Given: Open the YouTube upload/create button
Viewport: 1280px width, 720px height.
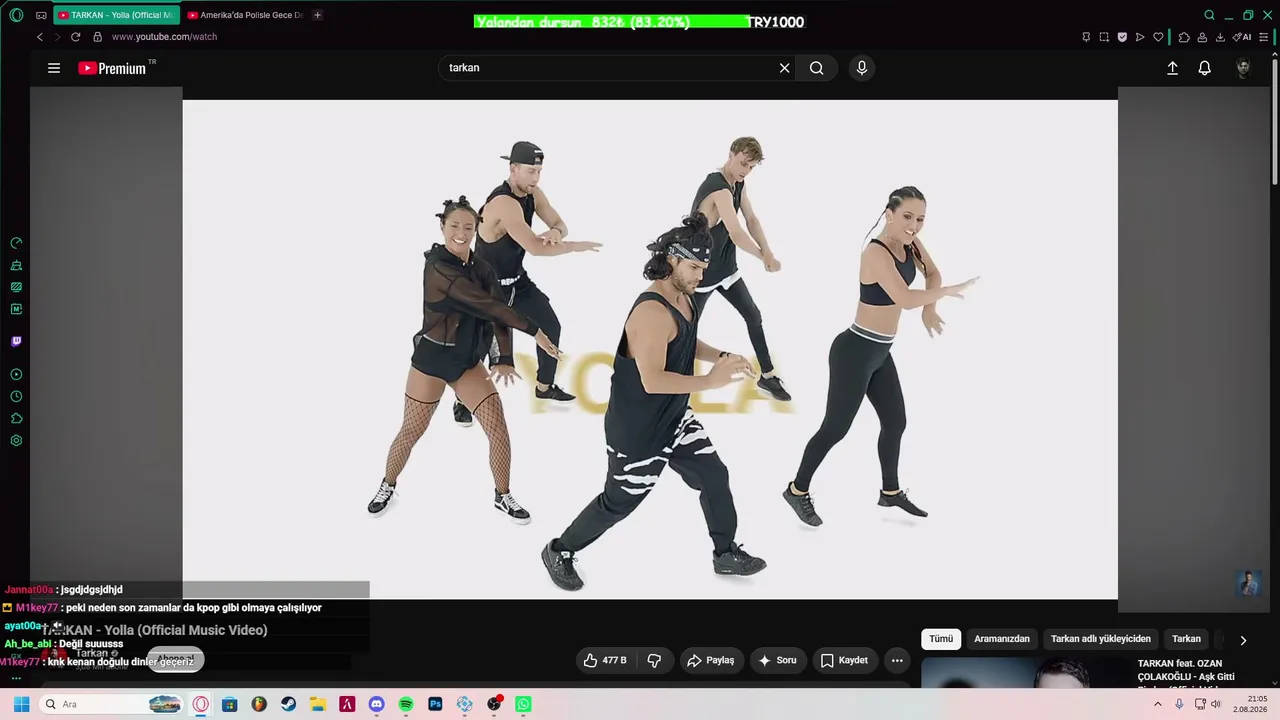Looking at the screenshot, I should pos(1172,68).
